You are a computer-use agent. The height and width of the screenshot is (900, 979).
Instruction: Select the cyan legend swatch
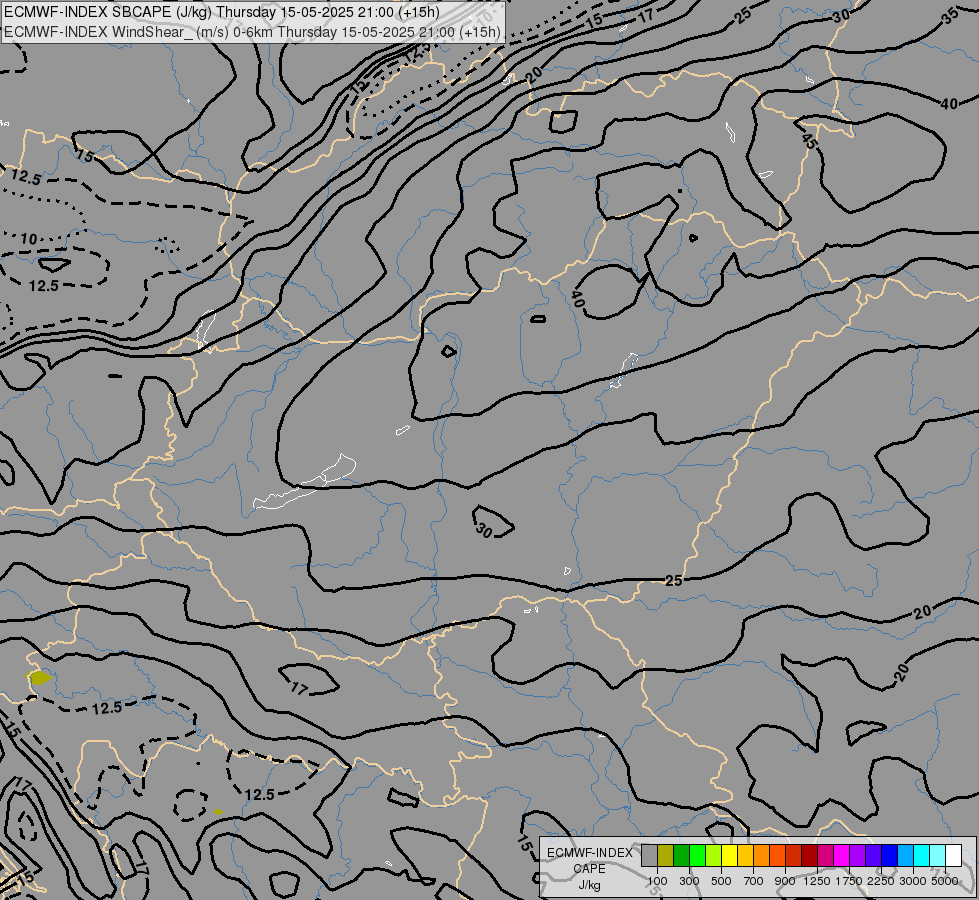click(922, 855)
